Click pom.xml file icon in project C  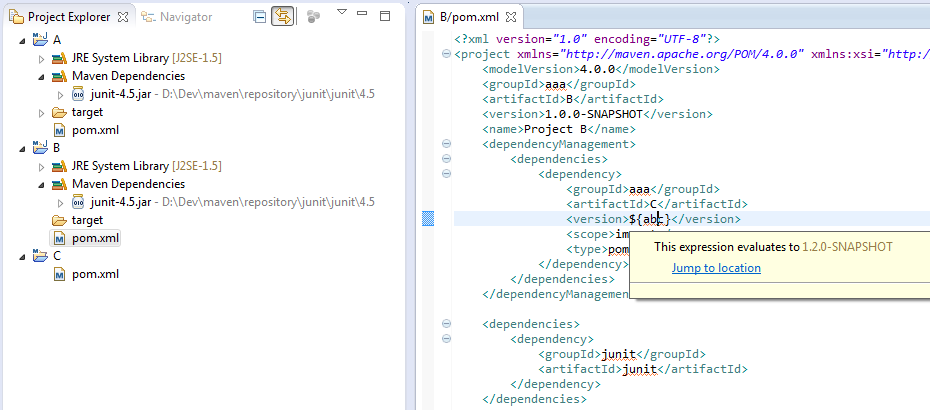(x=59, y=274)
